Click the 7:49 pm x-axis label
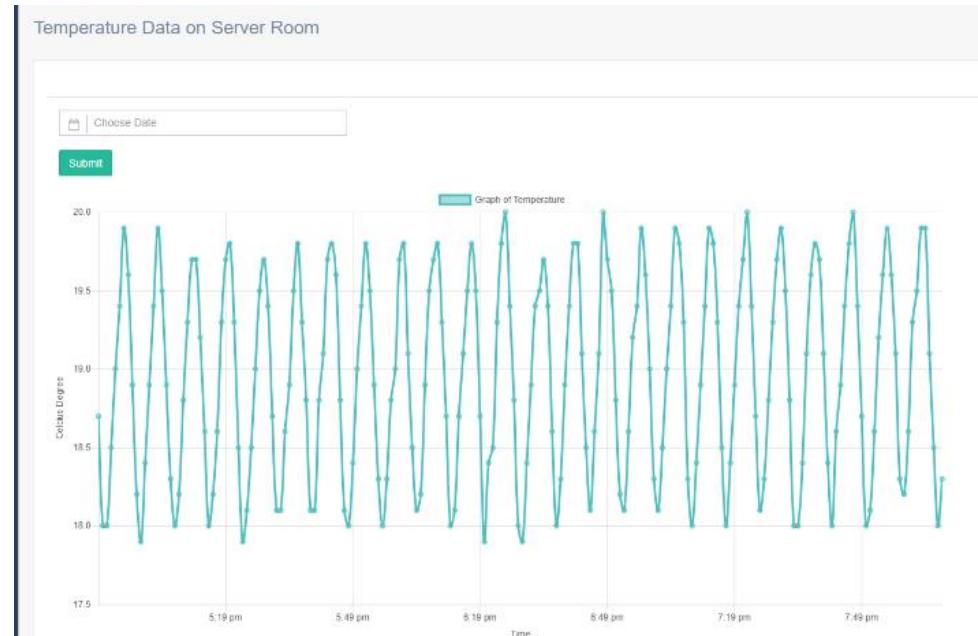Viewport: 978px width, 636px height. pyautogui.click(x=861, y=617)
